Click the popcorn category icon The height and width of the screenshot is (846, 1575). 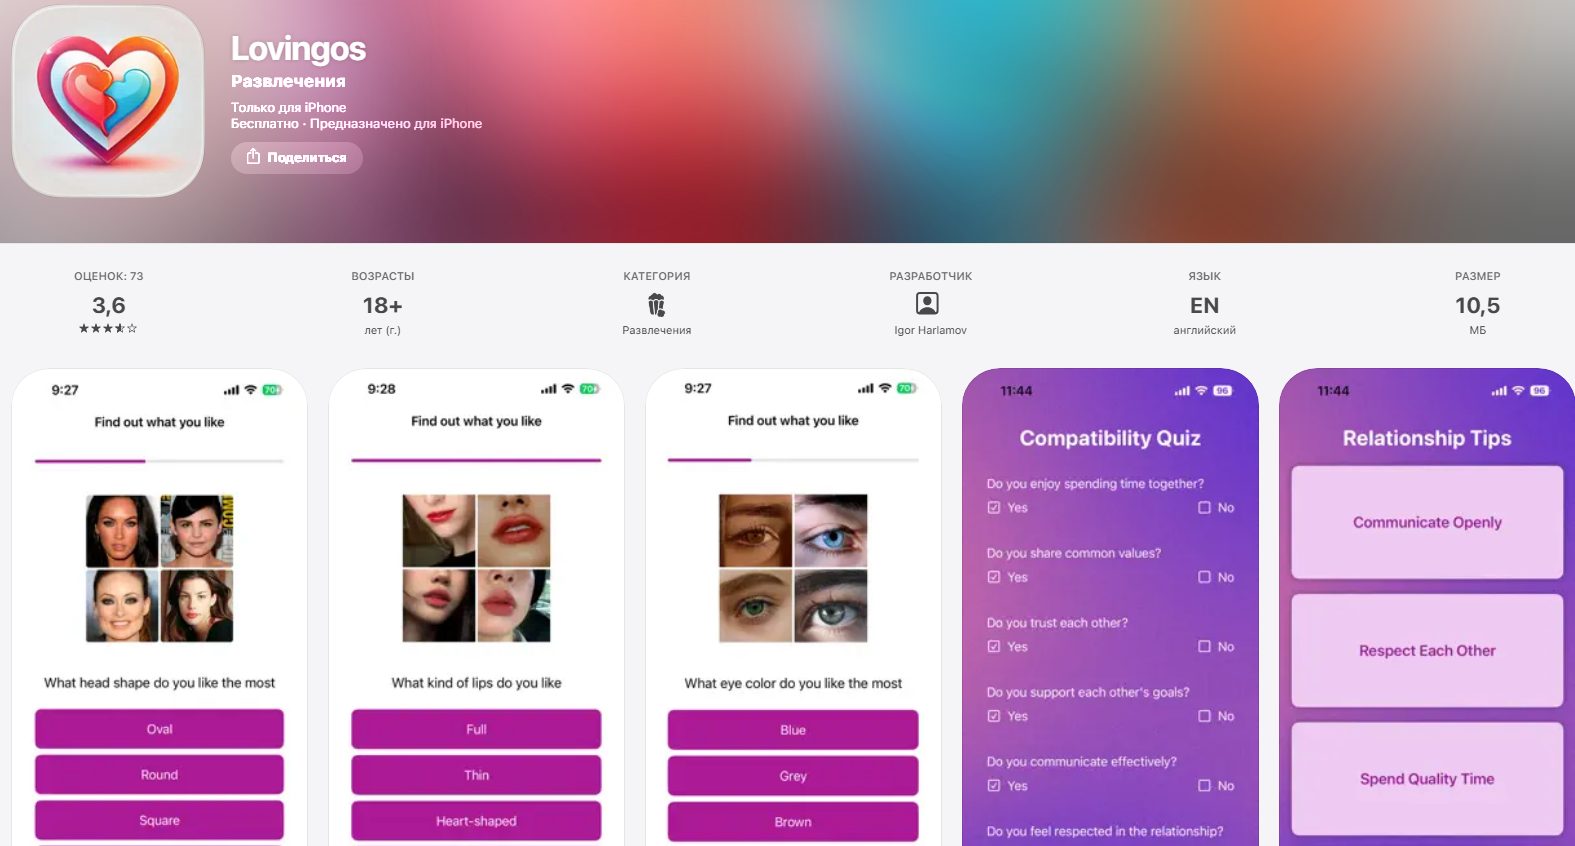(x=656, y=304)
